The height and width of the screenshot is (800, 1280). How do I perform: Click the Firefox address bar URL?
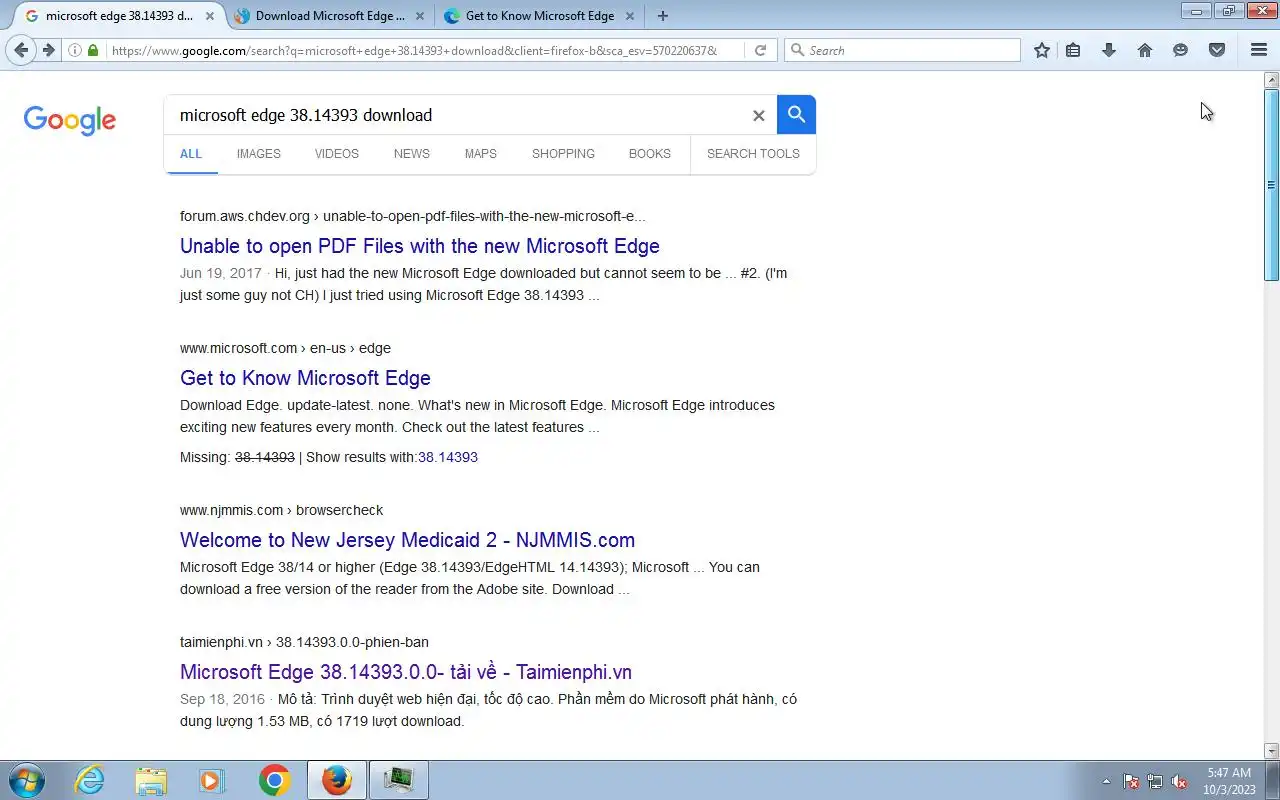(x=414, y=50)
